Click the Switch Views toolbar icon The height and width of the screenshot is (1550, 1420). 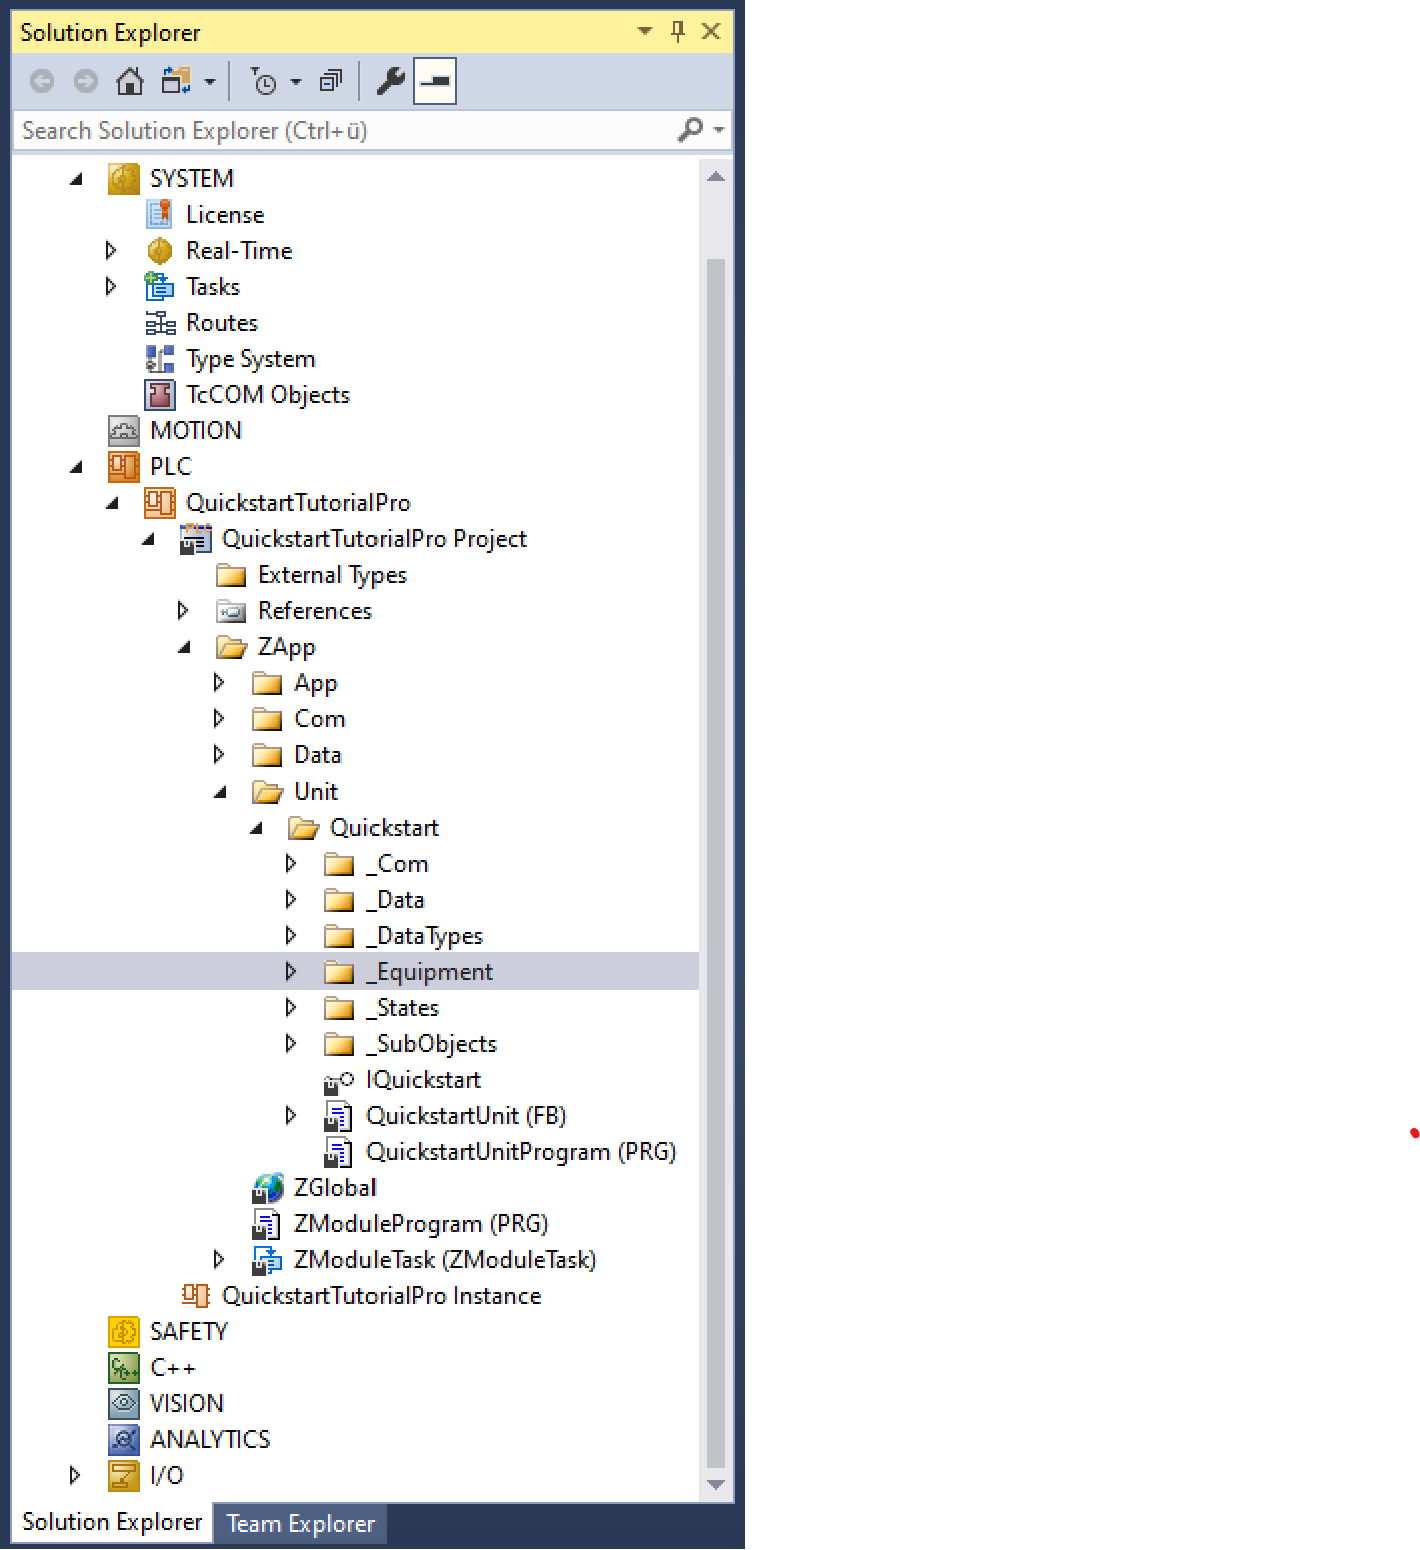[x=176, y=81]
